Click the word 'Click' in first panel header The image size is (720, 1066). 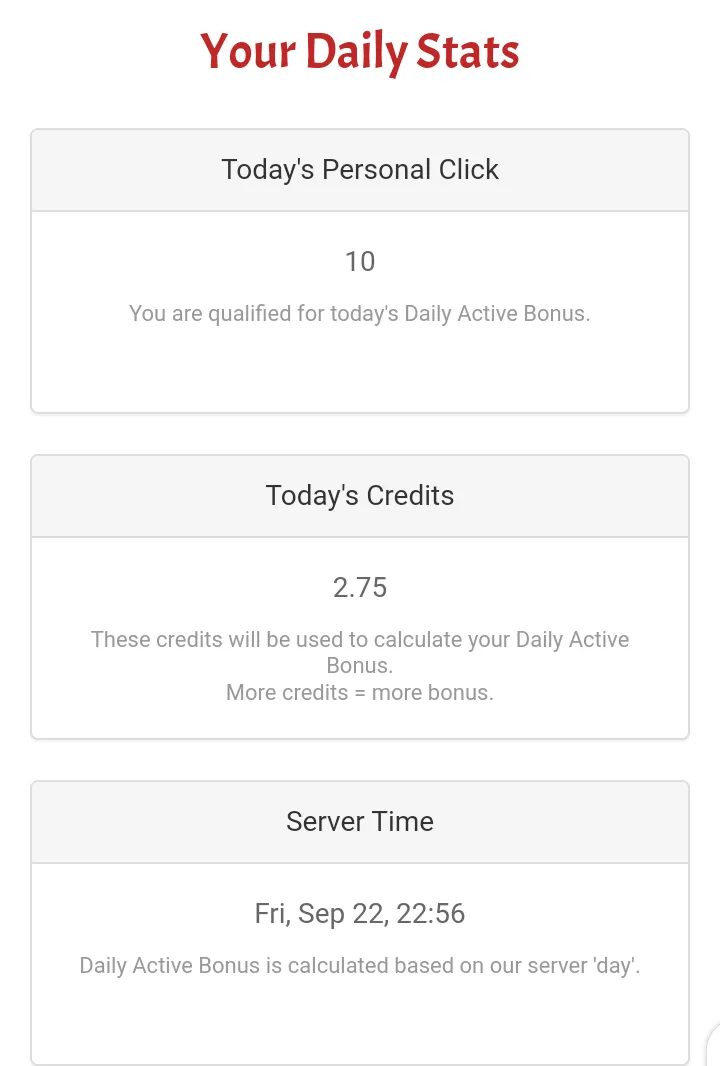[468, 170]
